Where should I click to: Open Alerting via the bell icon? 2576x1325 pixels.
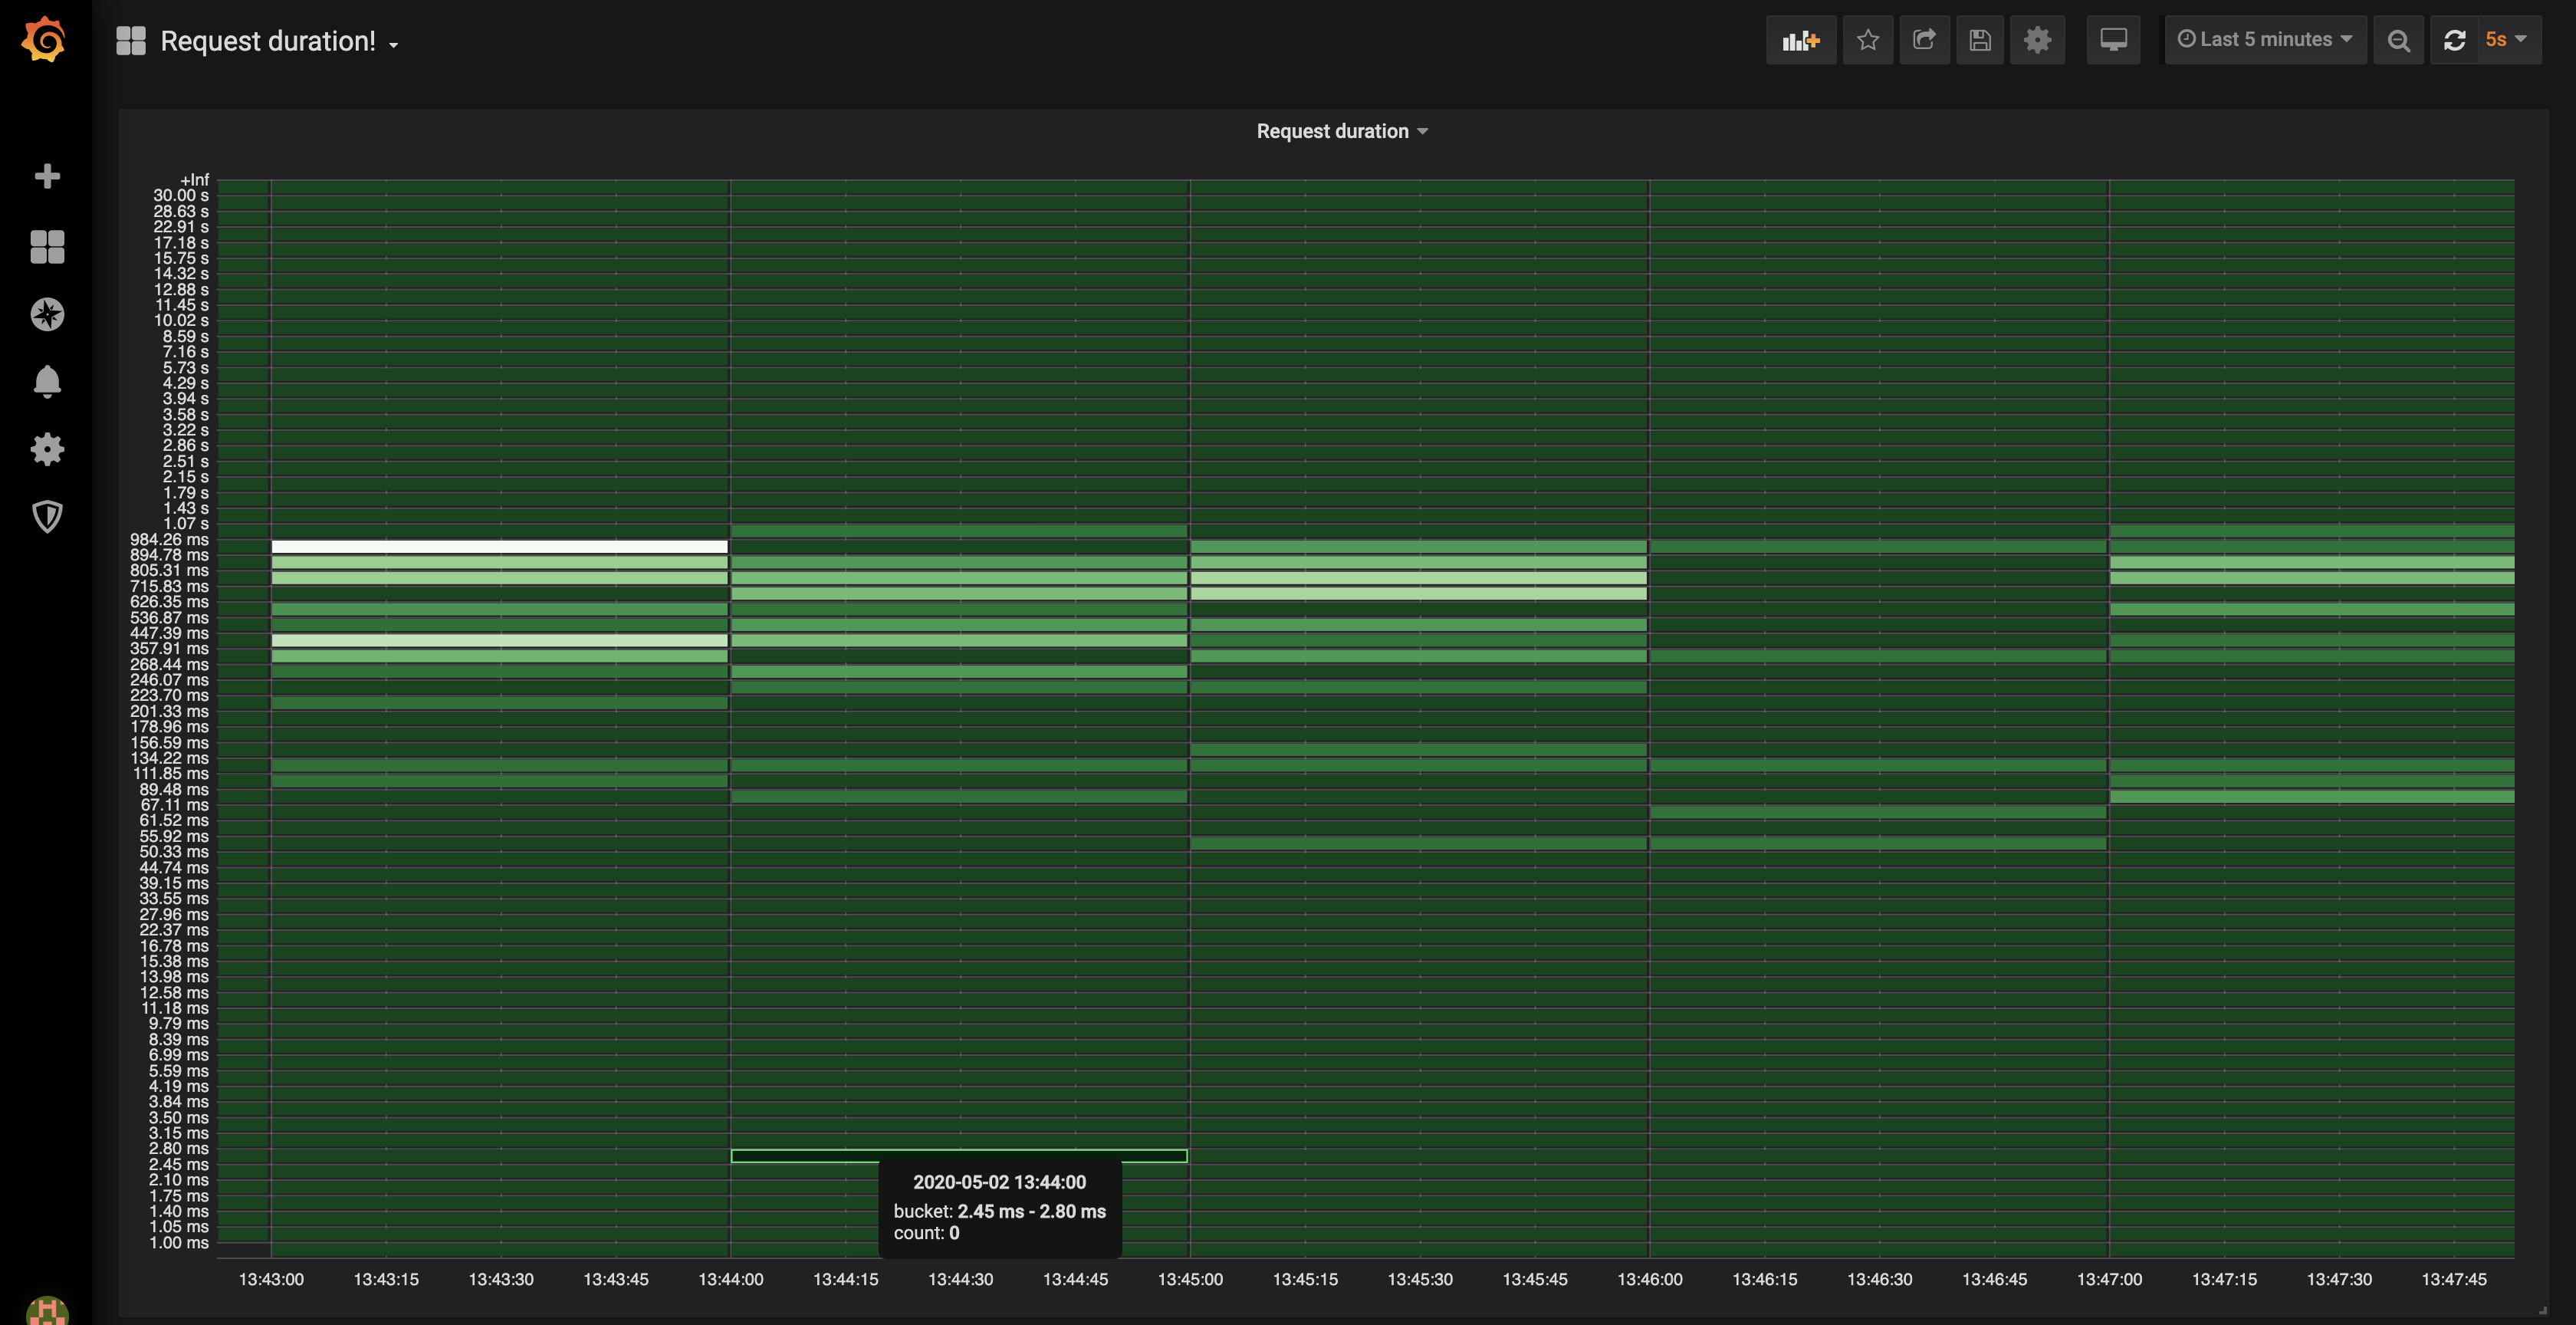point(47,381)
